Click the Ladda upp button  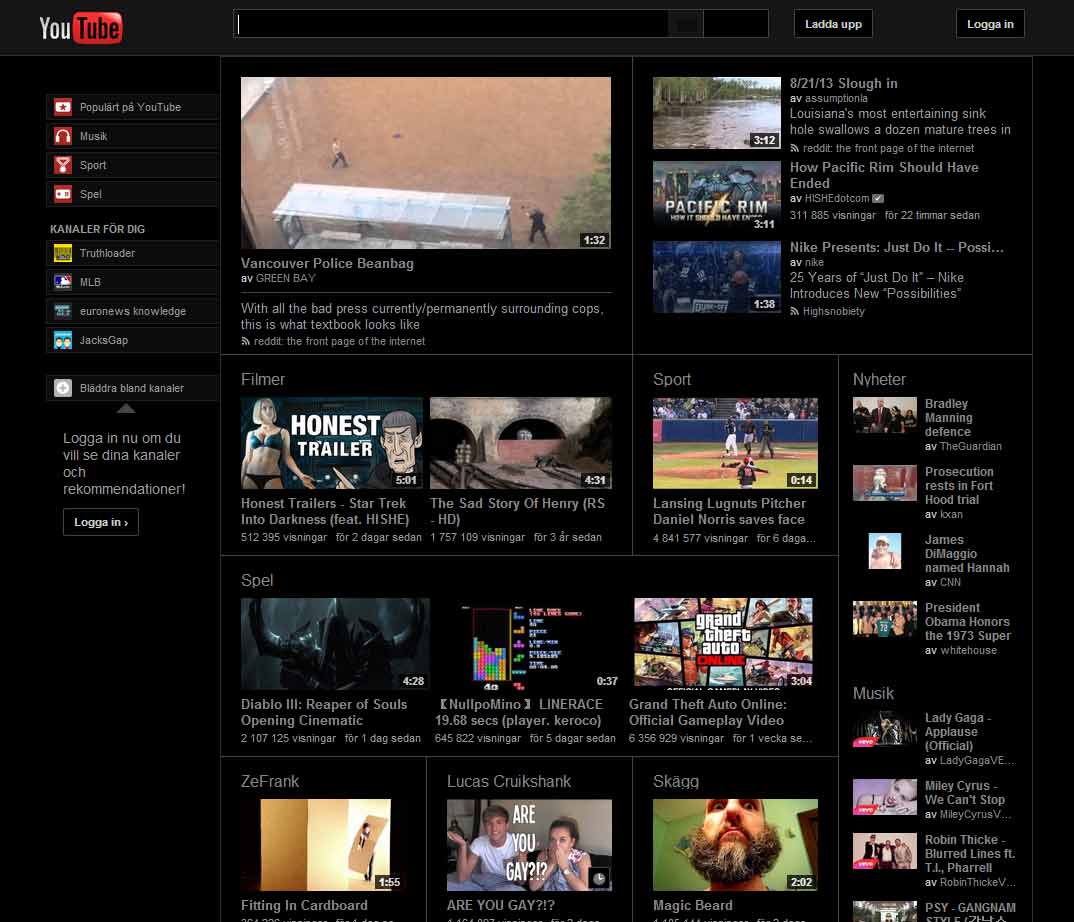(x=833, y=23)
